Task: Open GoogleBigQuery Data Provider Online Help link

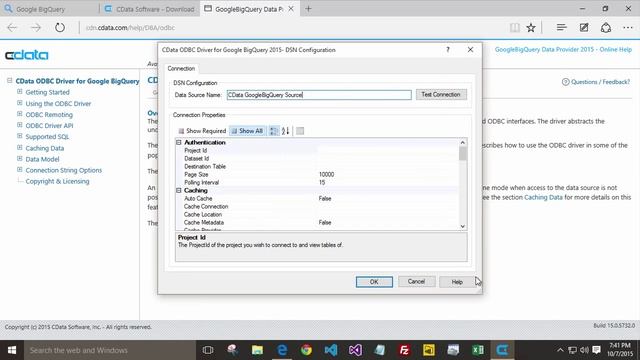Action: [563, 49]
